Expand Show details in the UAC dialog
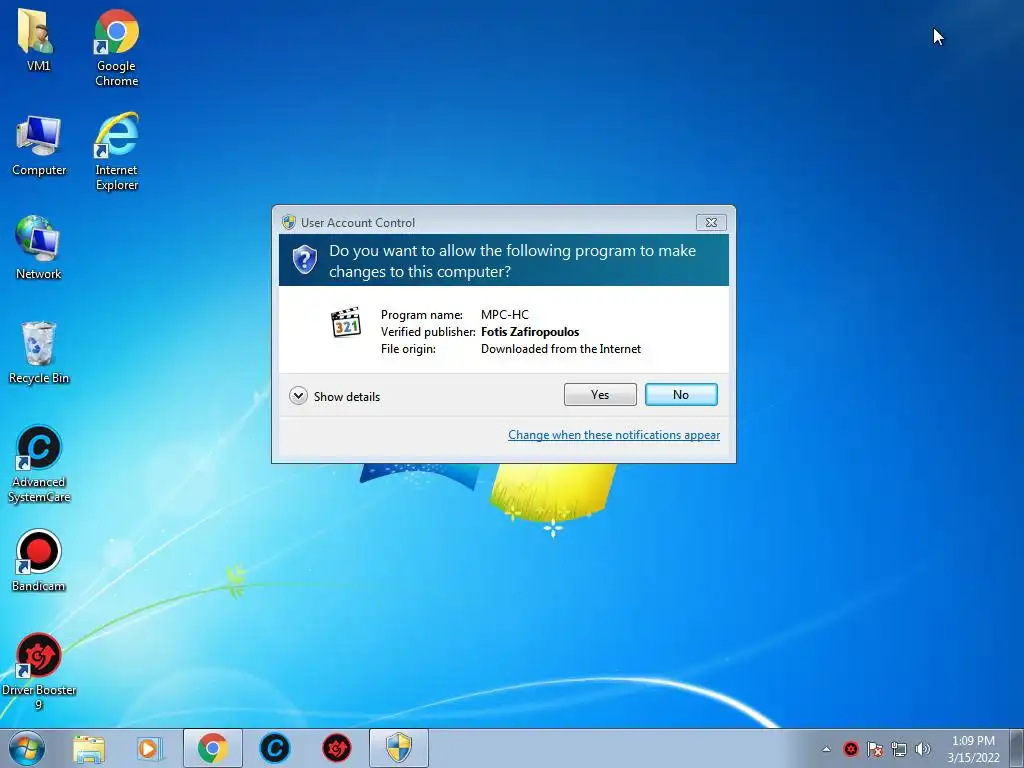The height and width of the screenshot is (768, 1024). [x=335, y=396]
